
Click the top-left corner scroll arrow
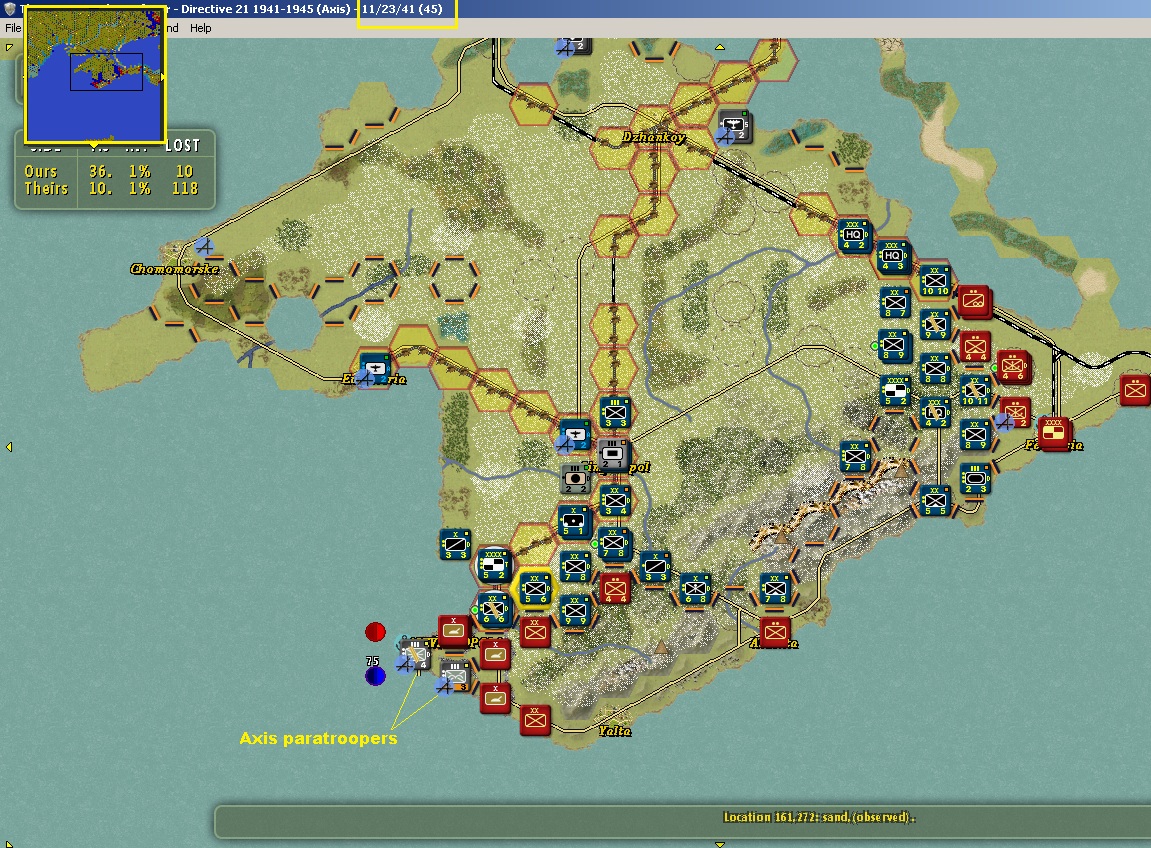pos(9,48)
